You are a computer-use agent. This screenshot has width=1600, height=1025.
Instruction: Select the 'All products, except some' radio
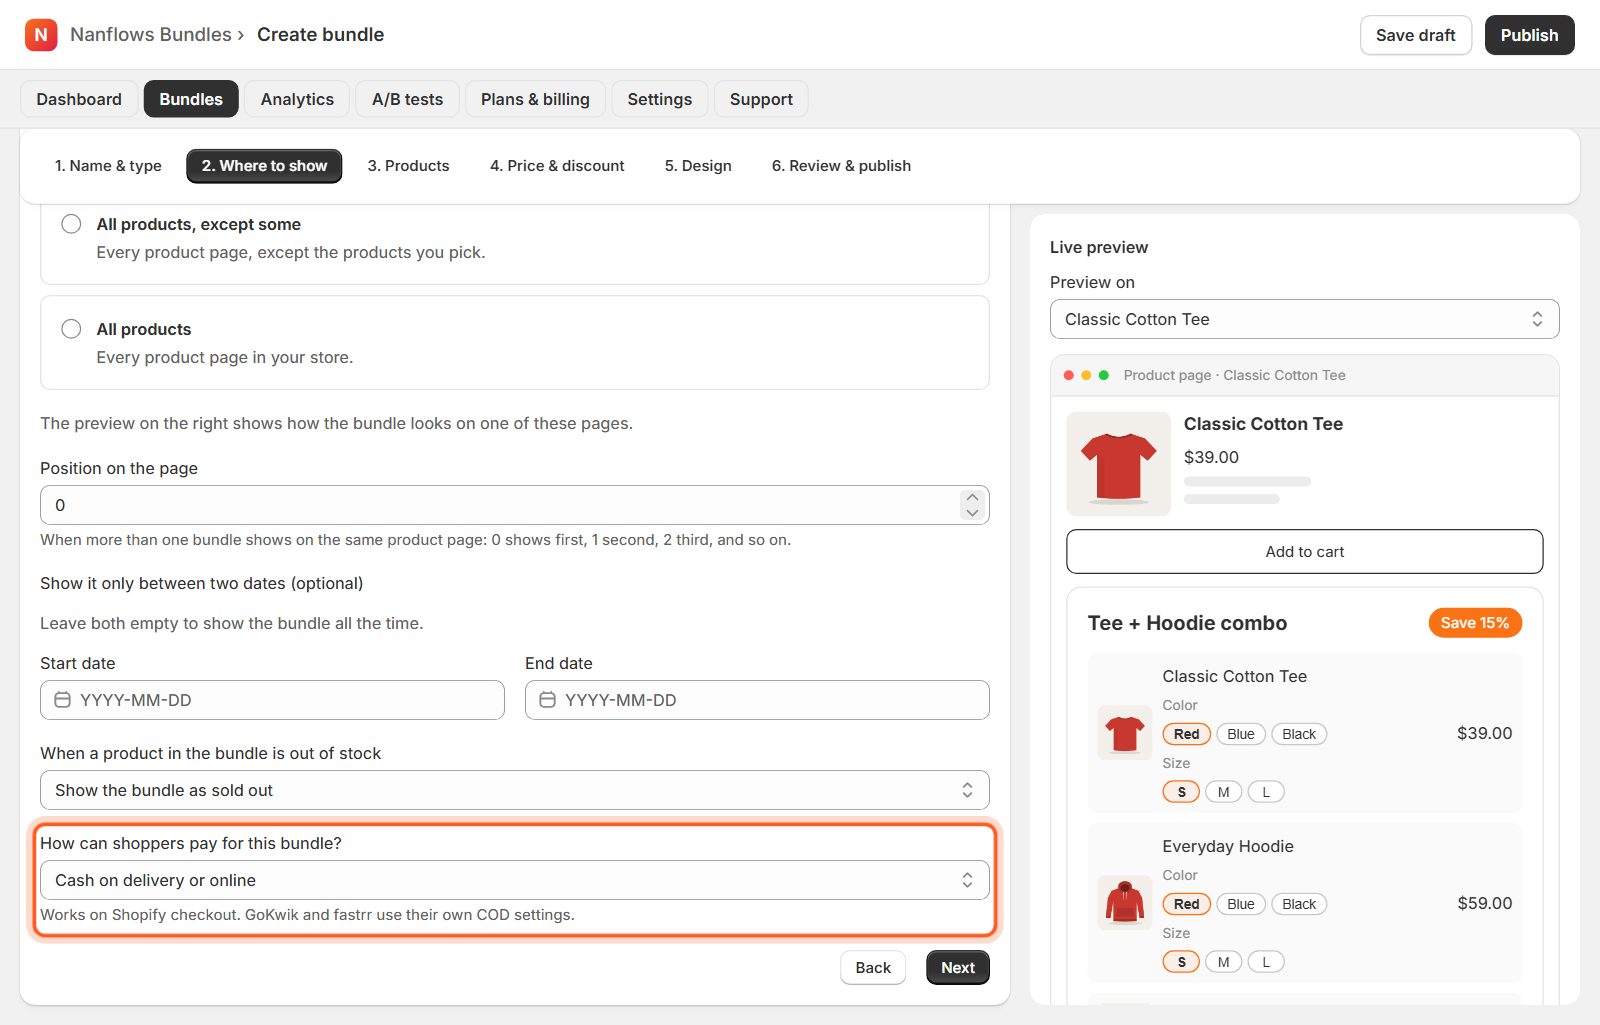point(71,224)
